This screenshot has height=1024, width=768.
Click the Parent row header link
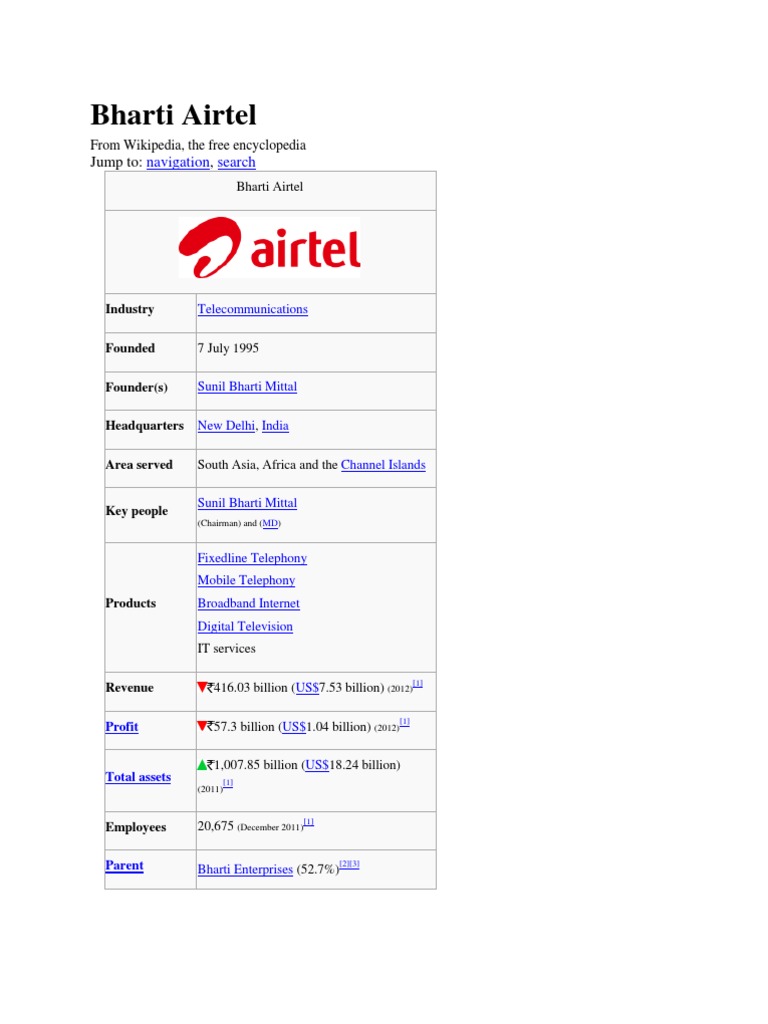point(124,865)
